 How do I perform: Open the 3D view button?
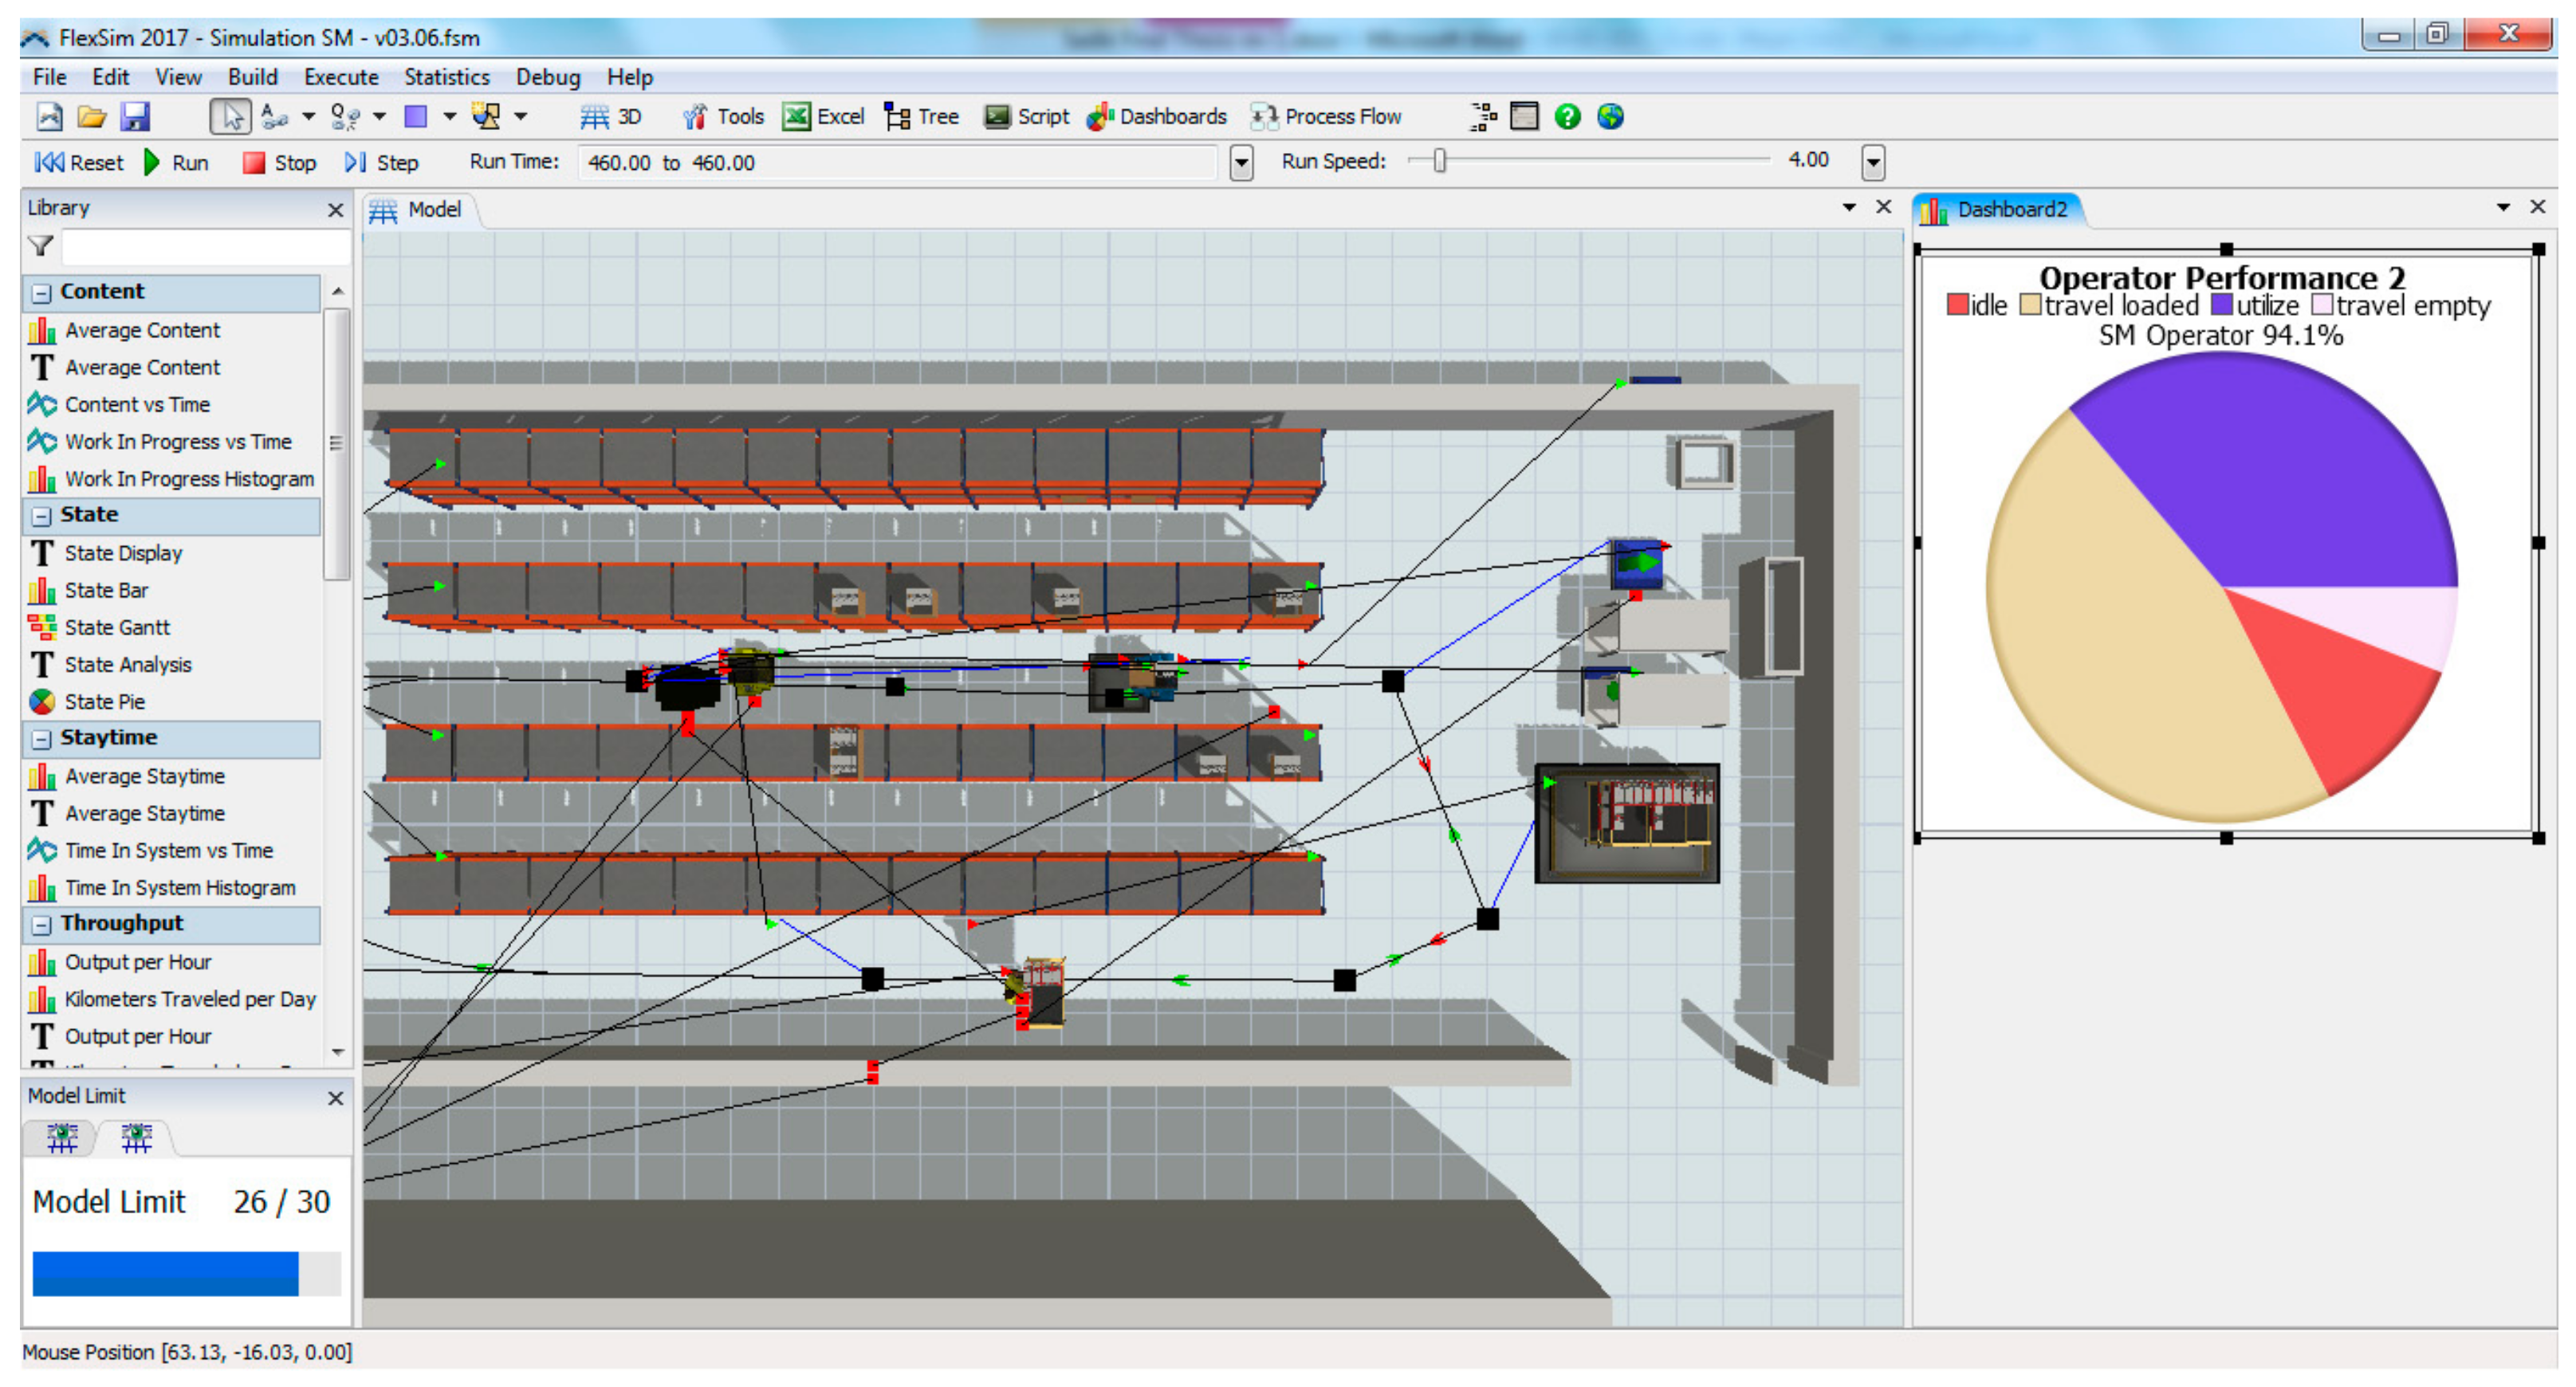tap(611, 117)
